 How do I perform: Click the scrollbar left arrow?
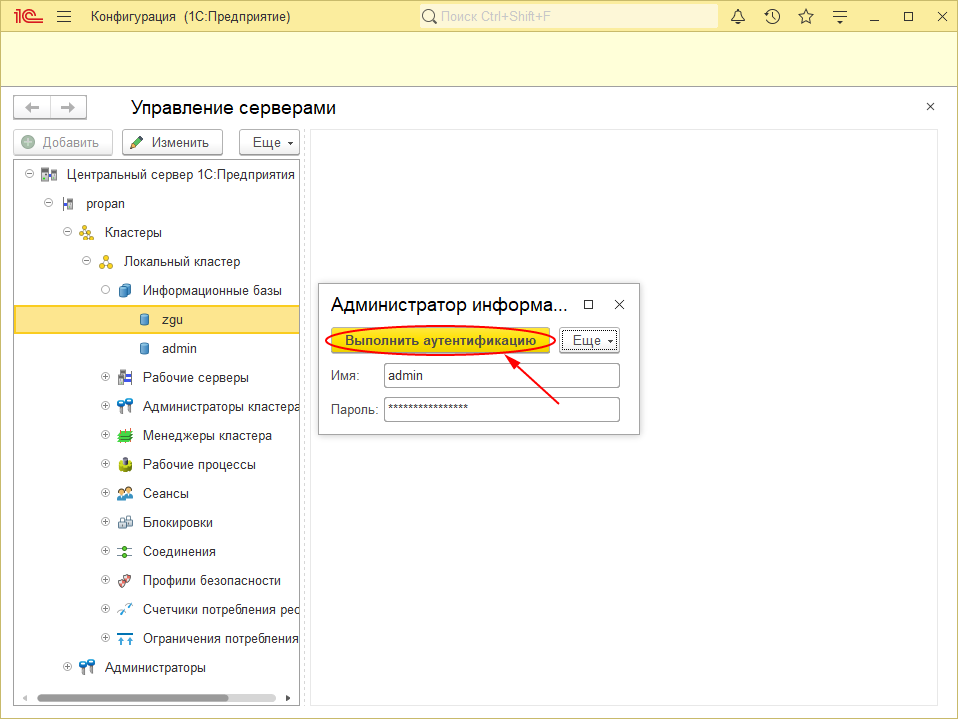(x=25, y=698)
